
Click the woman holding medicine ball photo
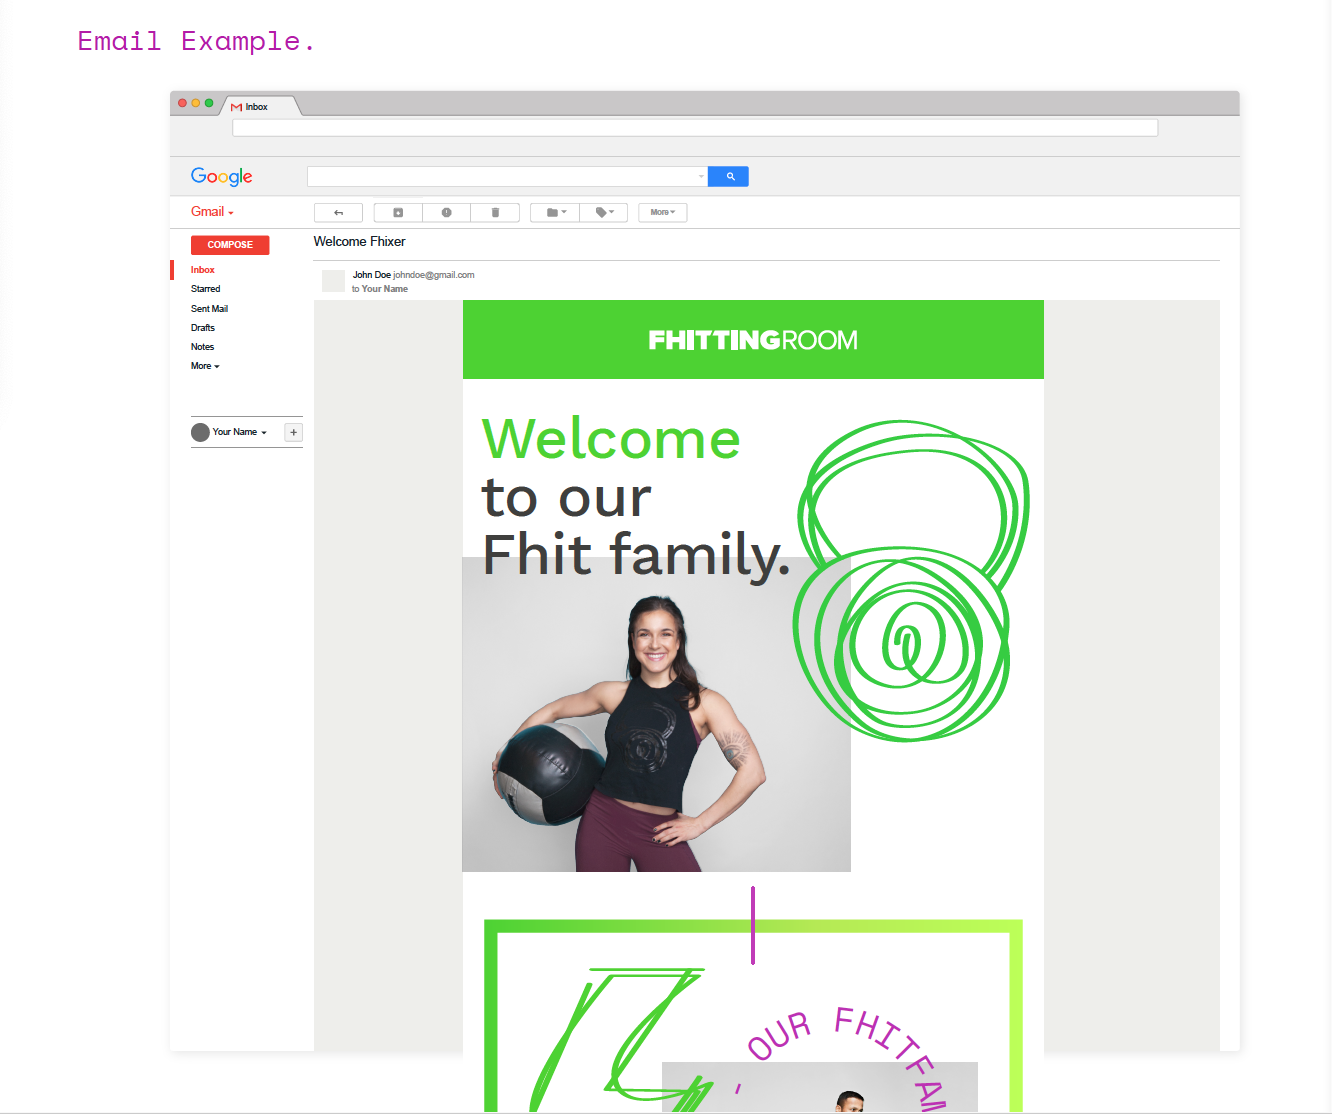tap(656, 714)
